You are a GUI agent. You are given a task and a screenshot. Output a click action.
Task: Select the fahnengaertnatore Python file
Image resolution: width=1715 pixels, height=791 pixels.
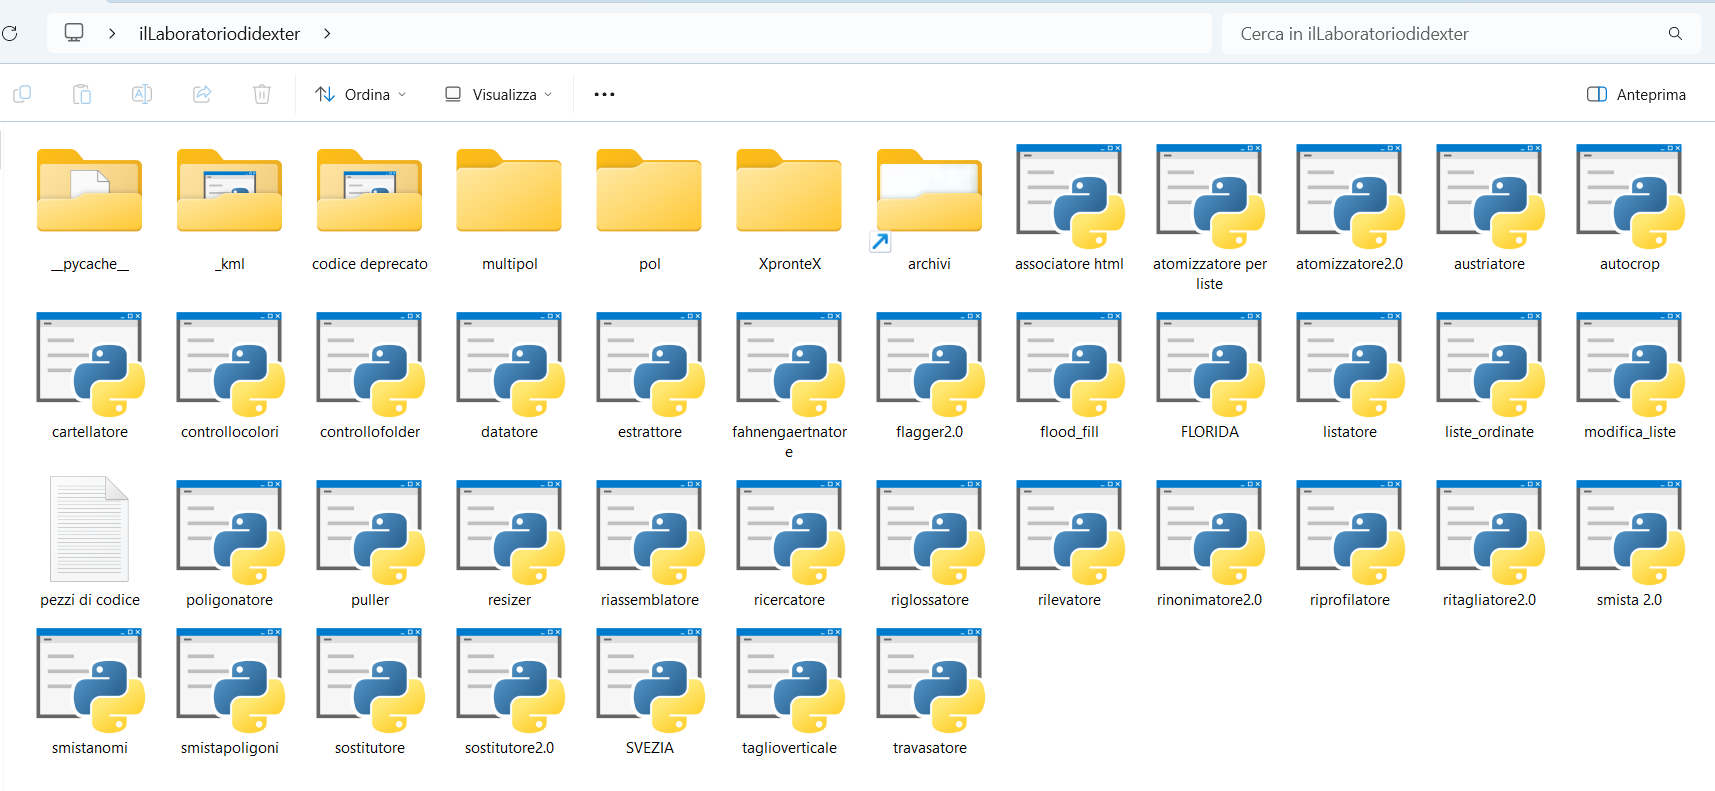[790, 386]
